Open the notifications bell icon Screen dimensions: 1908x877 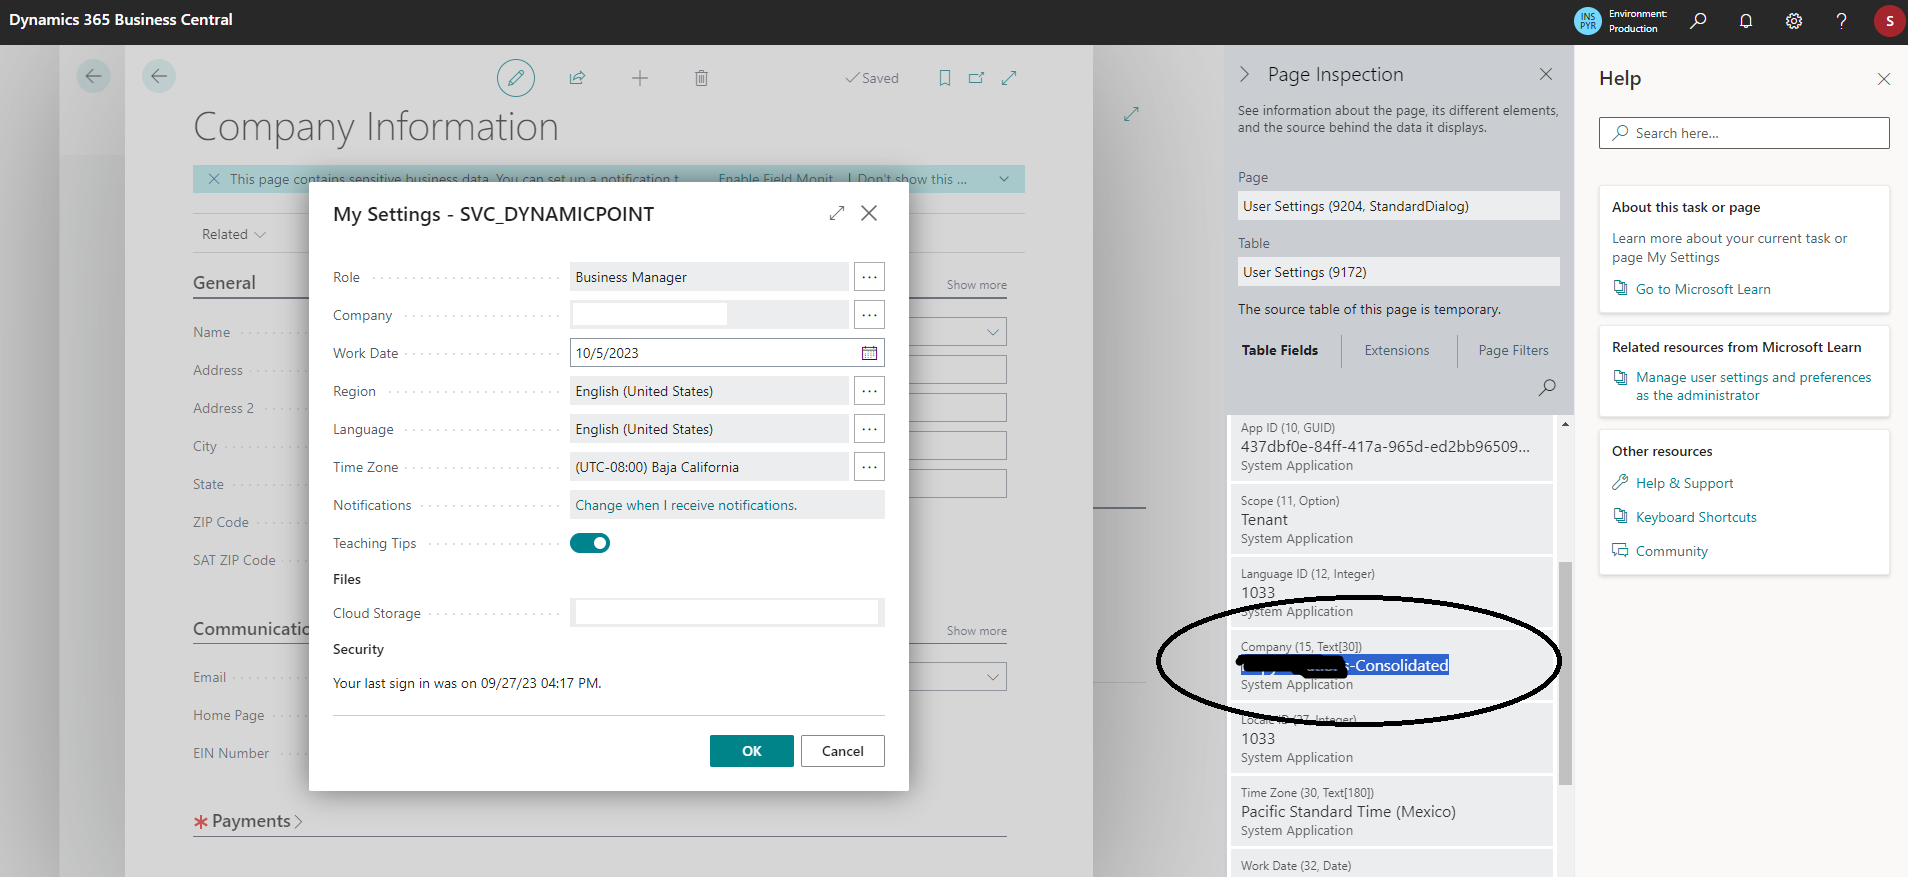pos(1746,20)
